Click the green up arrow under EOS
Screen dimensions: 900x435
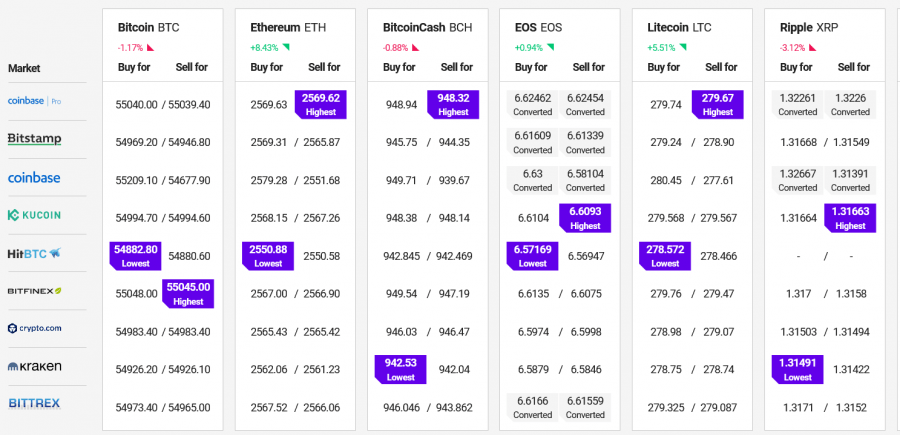pyautogui.click(x=550, y=47)
